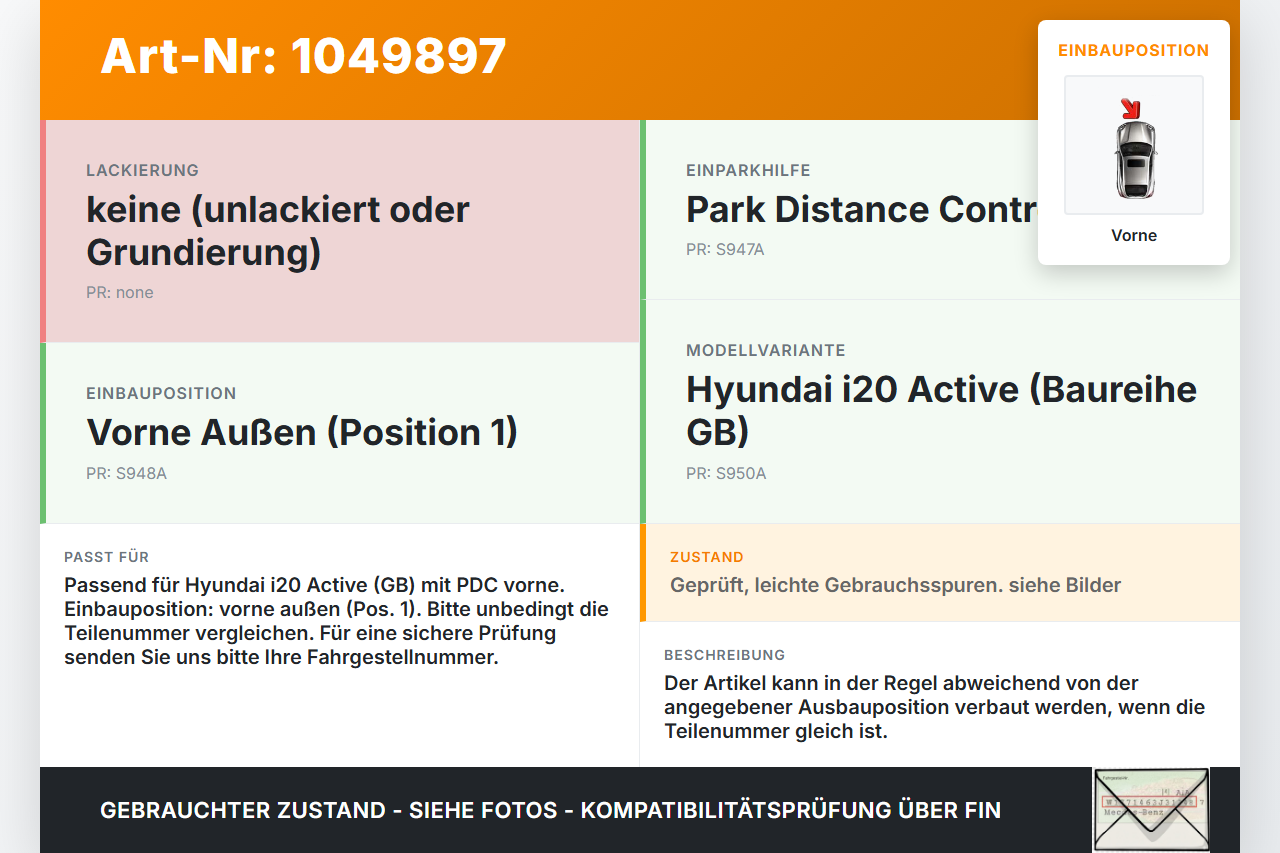Click the red arrow on car diagram
The height and width of the screenshot is (853, 1280).
click(x=1130, y=107)
